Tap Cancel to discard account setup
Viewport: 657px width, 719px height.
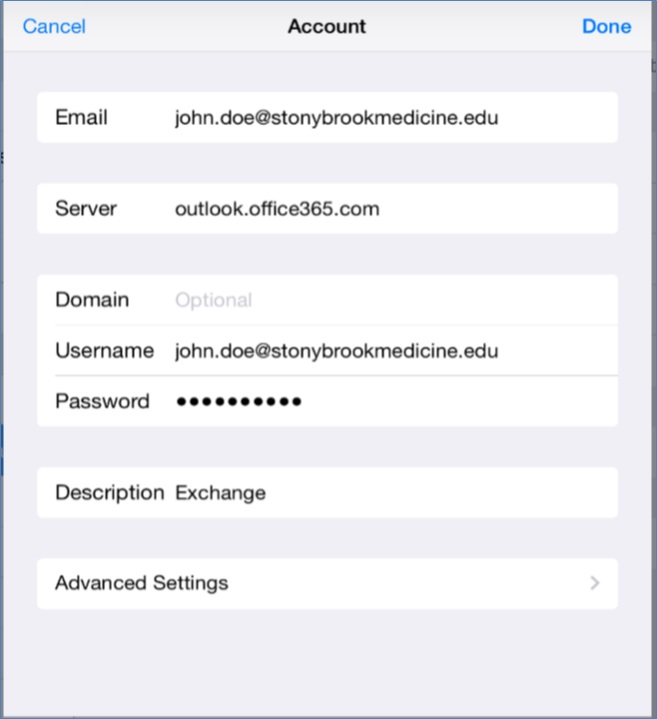(x=54, y=27)
